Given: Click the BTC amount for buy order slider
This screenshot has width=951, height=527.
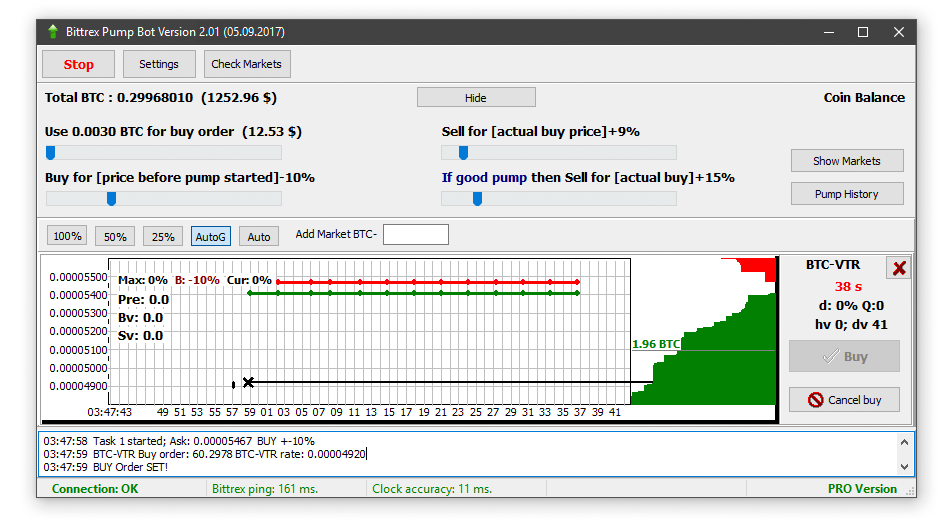Looking at the screenshot, I should click(x=164, y=152).
